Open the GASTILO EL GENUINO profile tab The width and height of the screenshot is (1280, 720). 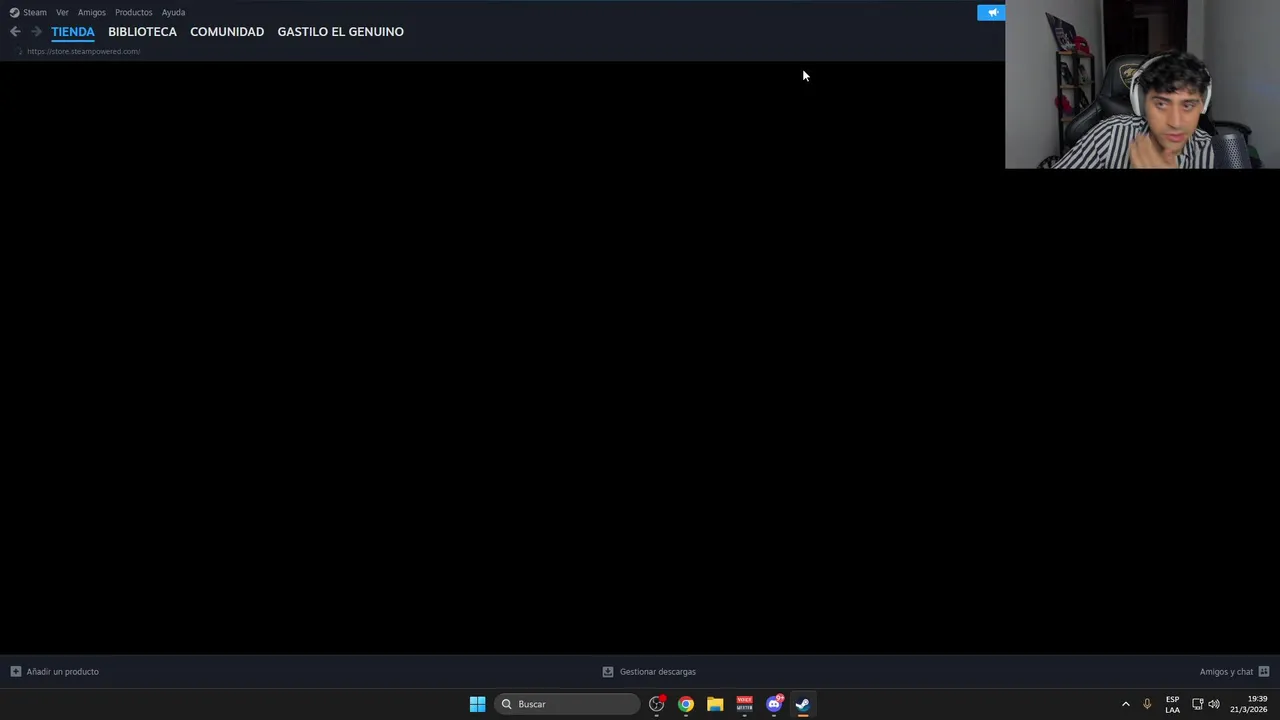click(341, 32)
